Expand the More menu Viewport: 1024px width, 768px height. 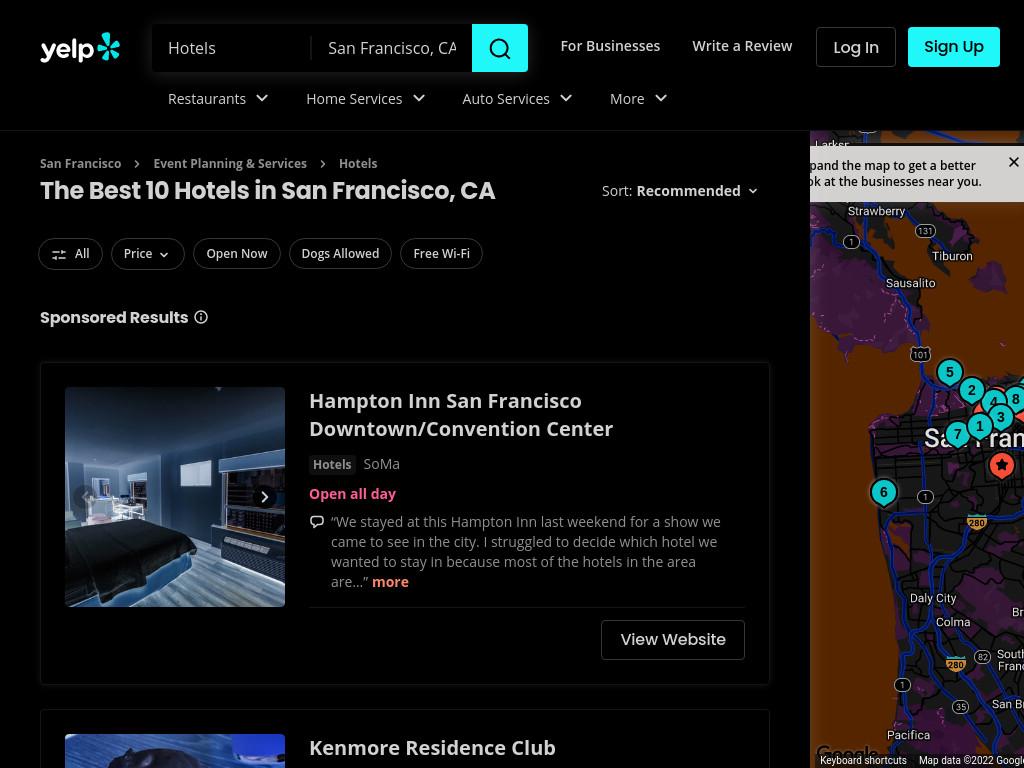[638, 99]
